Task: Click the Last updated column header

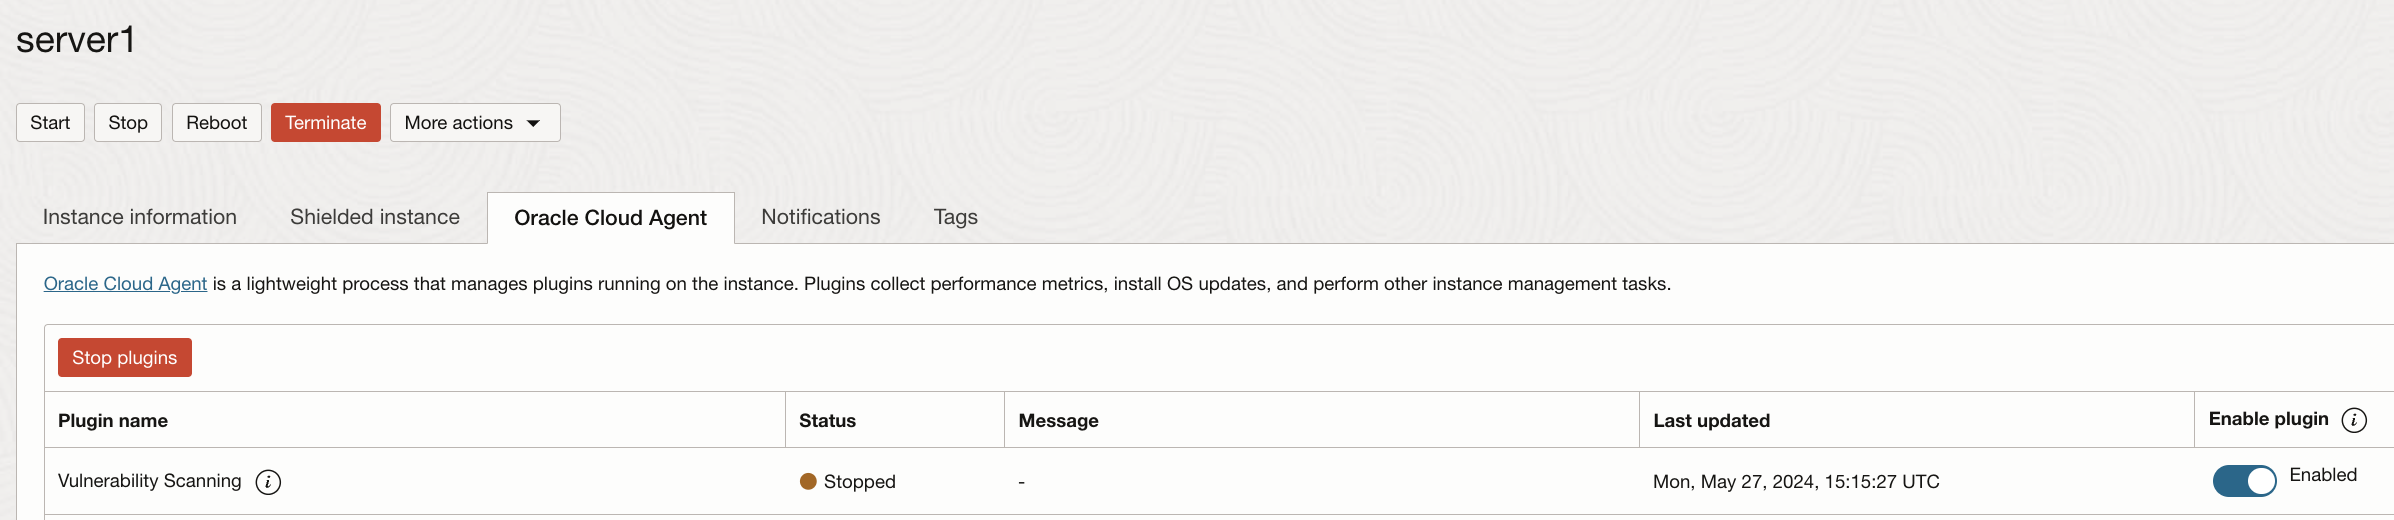Action: [x=1711, y=421]
